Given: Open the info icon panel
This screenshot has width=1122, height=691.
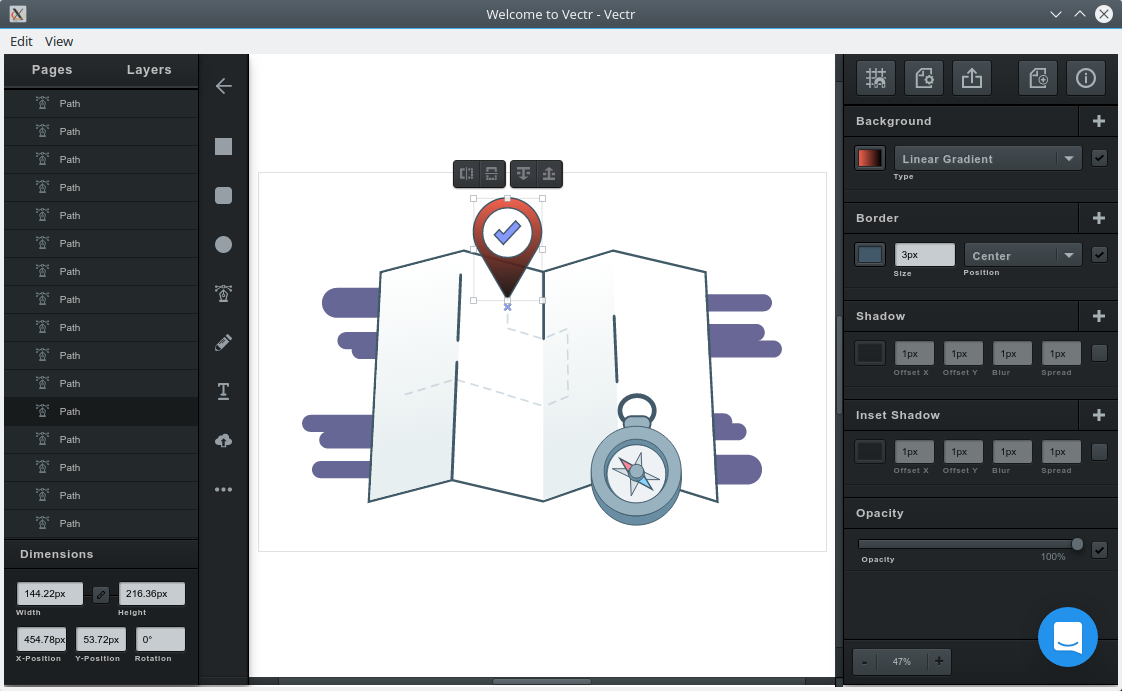Looking at the screenshot, I should [1086, 78].
